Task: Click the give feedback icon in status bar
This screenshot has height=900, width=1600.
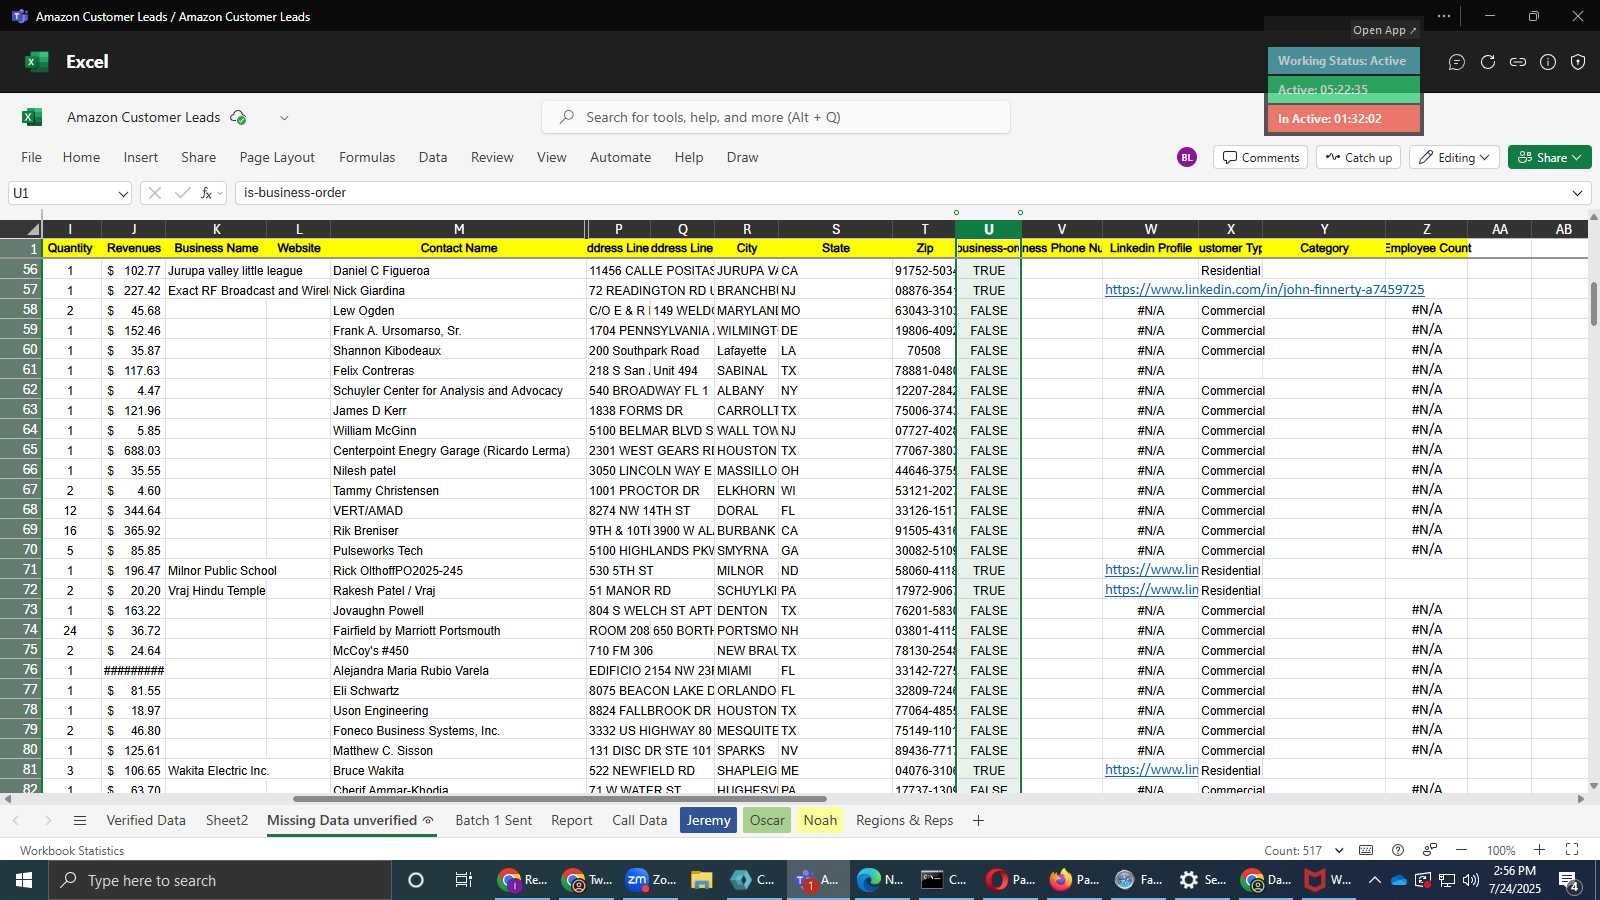Action: click(x=1430, y=850)
